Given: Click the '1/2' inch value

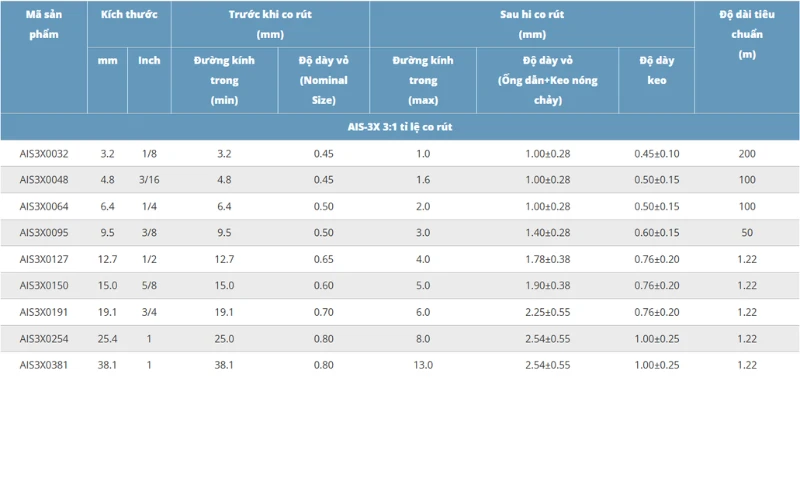Looking at the screenshot, I should point(149,259).
